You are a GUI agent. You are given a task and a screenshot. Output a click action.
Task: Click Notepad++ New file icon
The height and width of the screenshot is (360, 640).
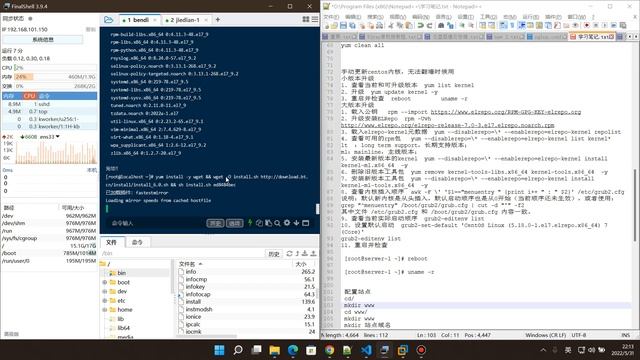click(x=327, y=26)
